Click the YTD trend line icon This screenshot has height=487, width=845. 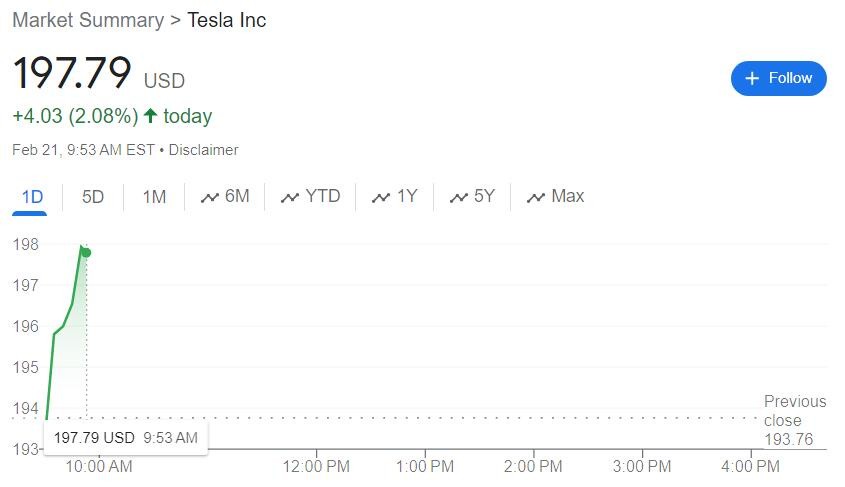pyautogui.click(x=290, y=197)
